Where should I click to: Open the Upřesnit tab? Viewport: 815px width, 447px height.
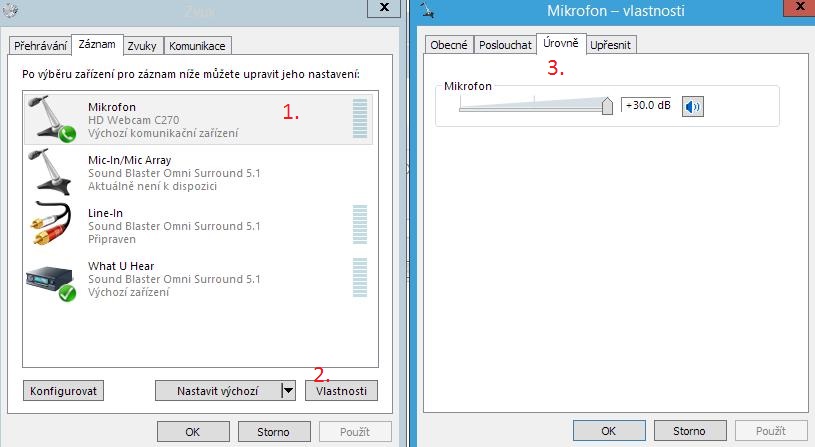tap(610, 45)
